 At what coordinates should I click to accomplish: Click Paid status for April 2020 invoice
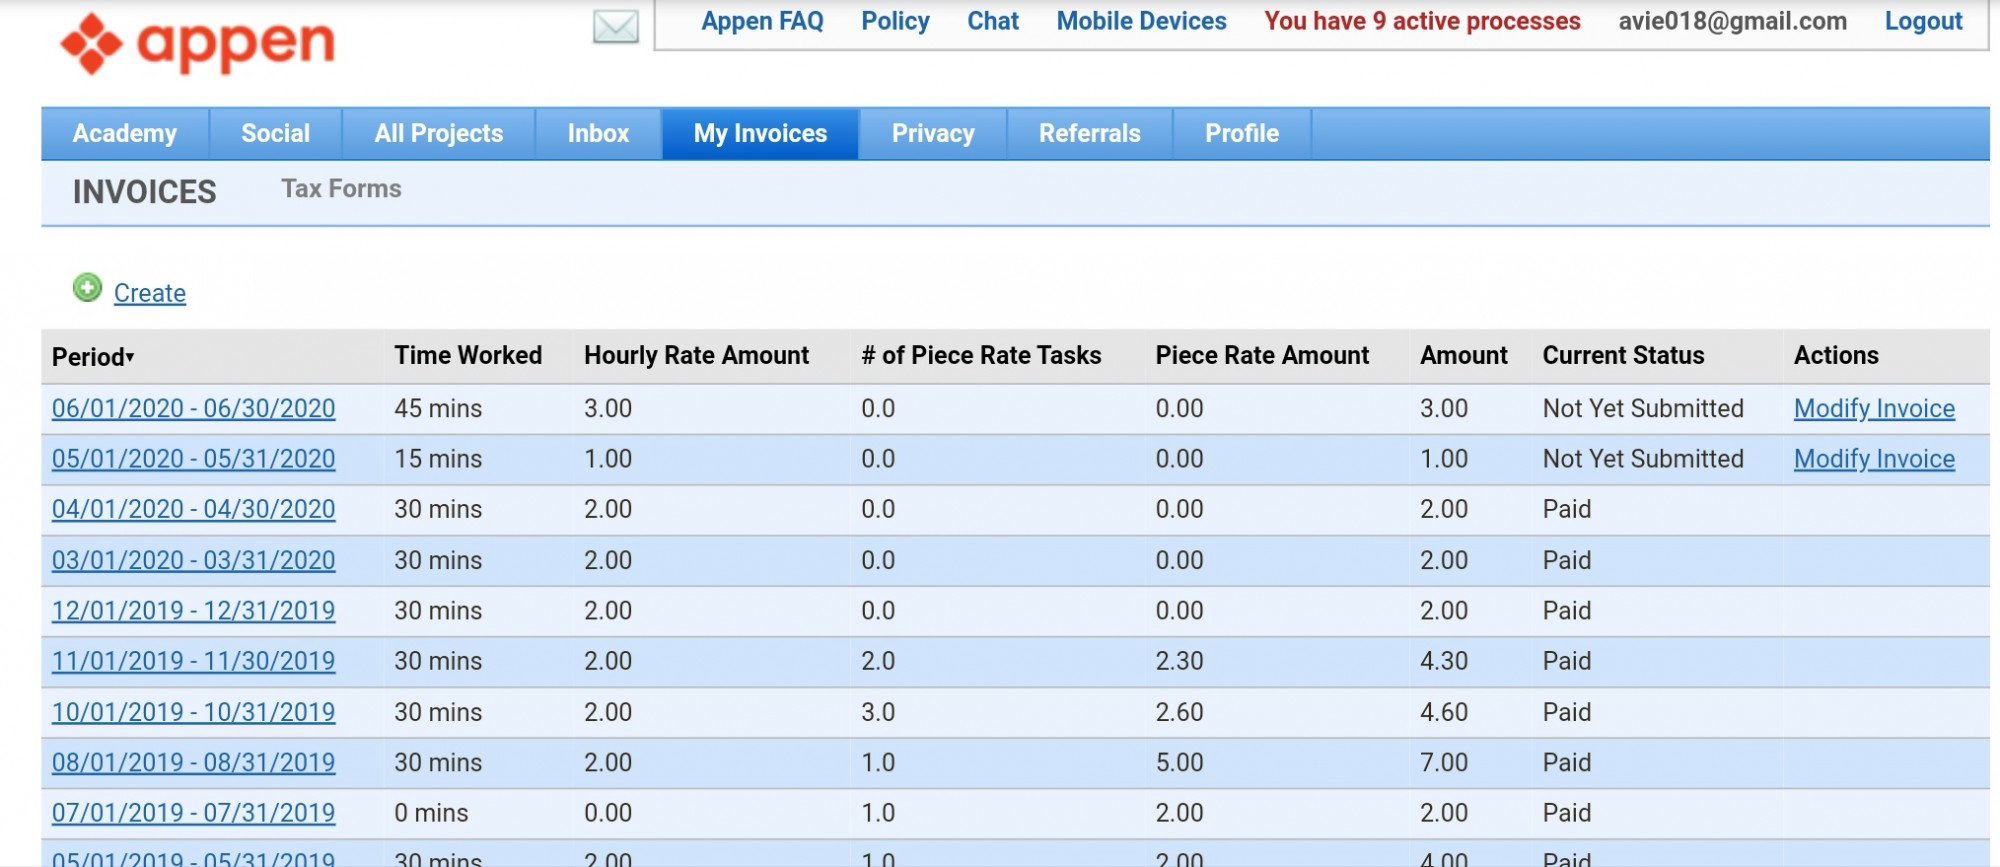1566,509
